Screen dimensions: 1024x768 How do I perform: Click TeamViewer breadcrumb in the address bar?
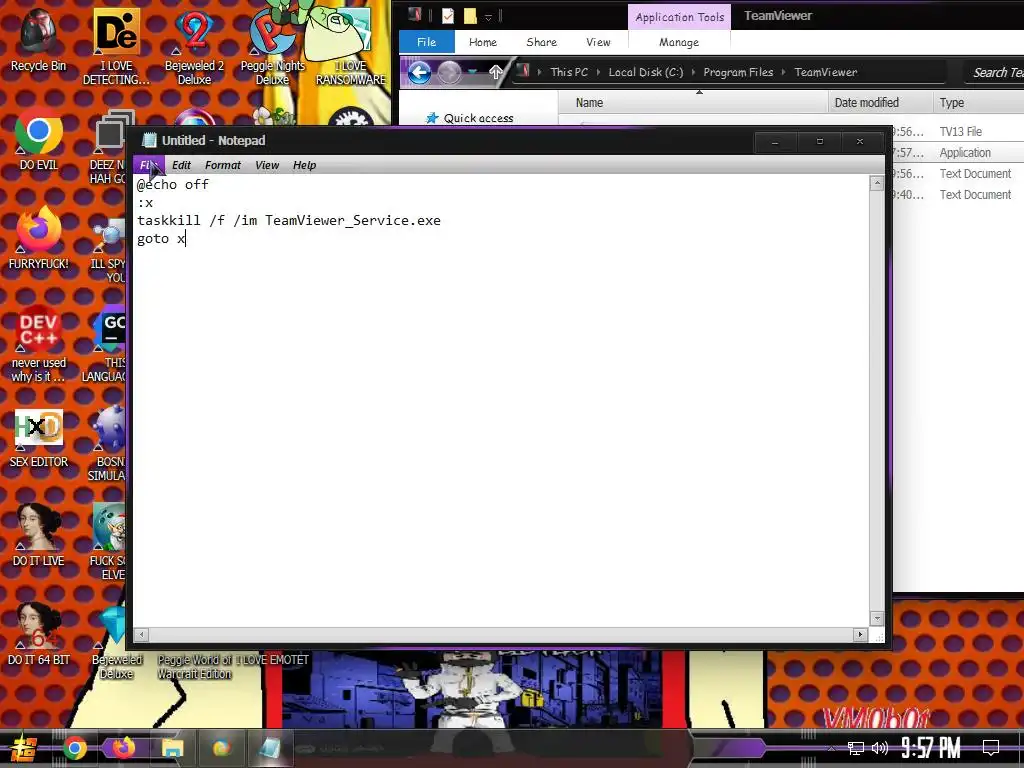click(825, 72)
